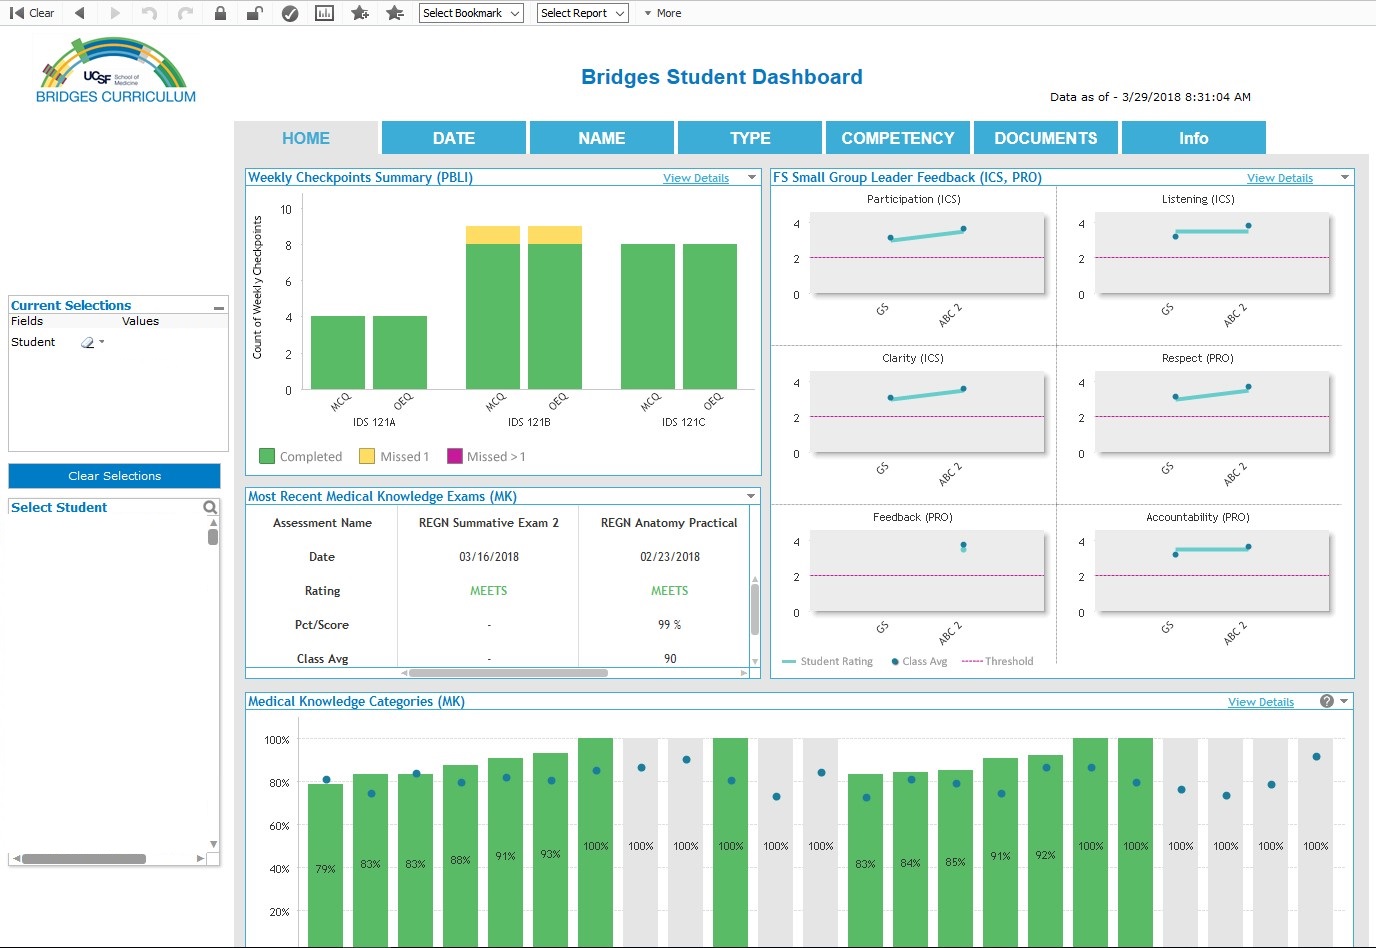
Task: Open the Select Bookmark dropdown
Action: click(471, 13)
